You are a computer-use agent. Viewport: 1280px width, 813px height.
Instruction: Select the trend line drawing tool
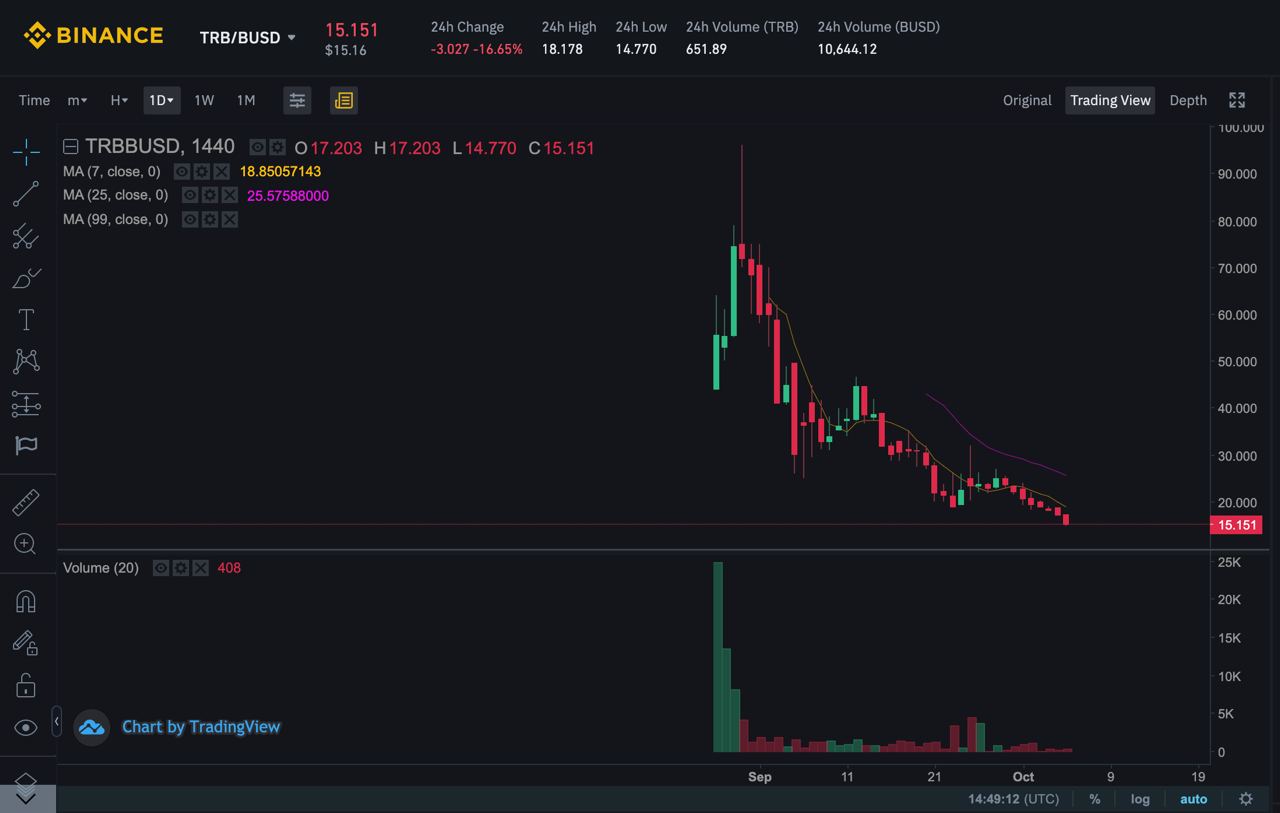pyautogui.click(x=26, y=194)
